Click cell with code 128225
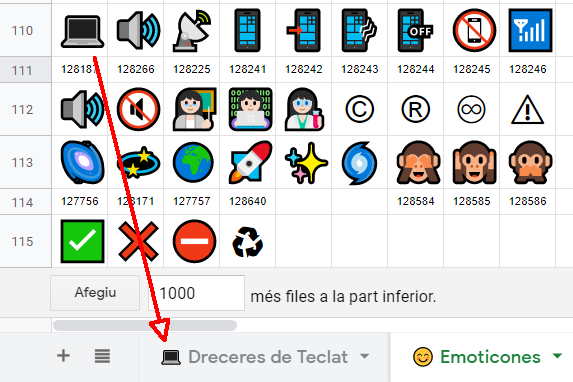Viewport: 573px width, 382px height. [x=191, y=69]
